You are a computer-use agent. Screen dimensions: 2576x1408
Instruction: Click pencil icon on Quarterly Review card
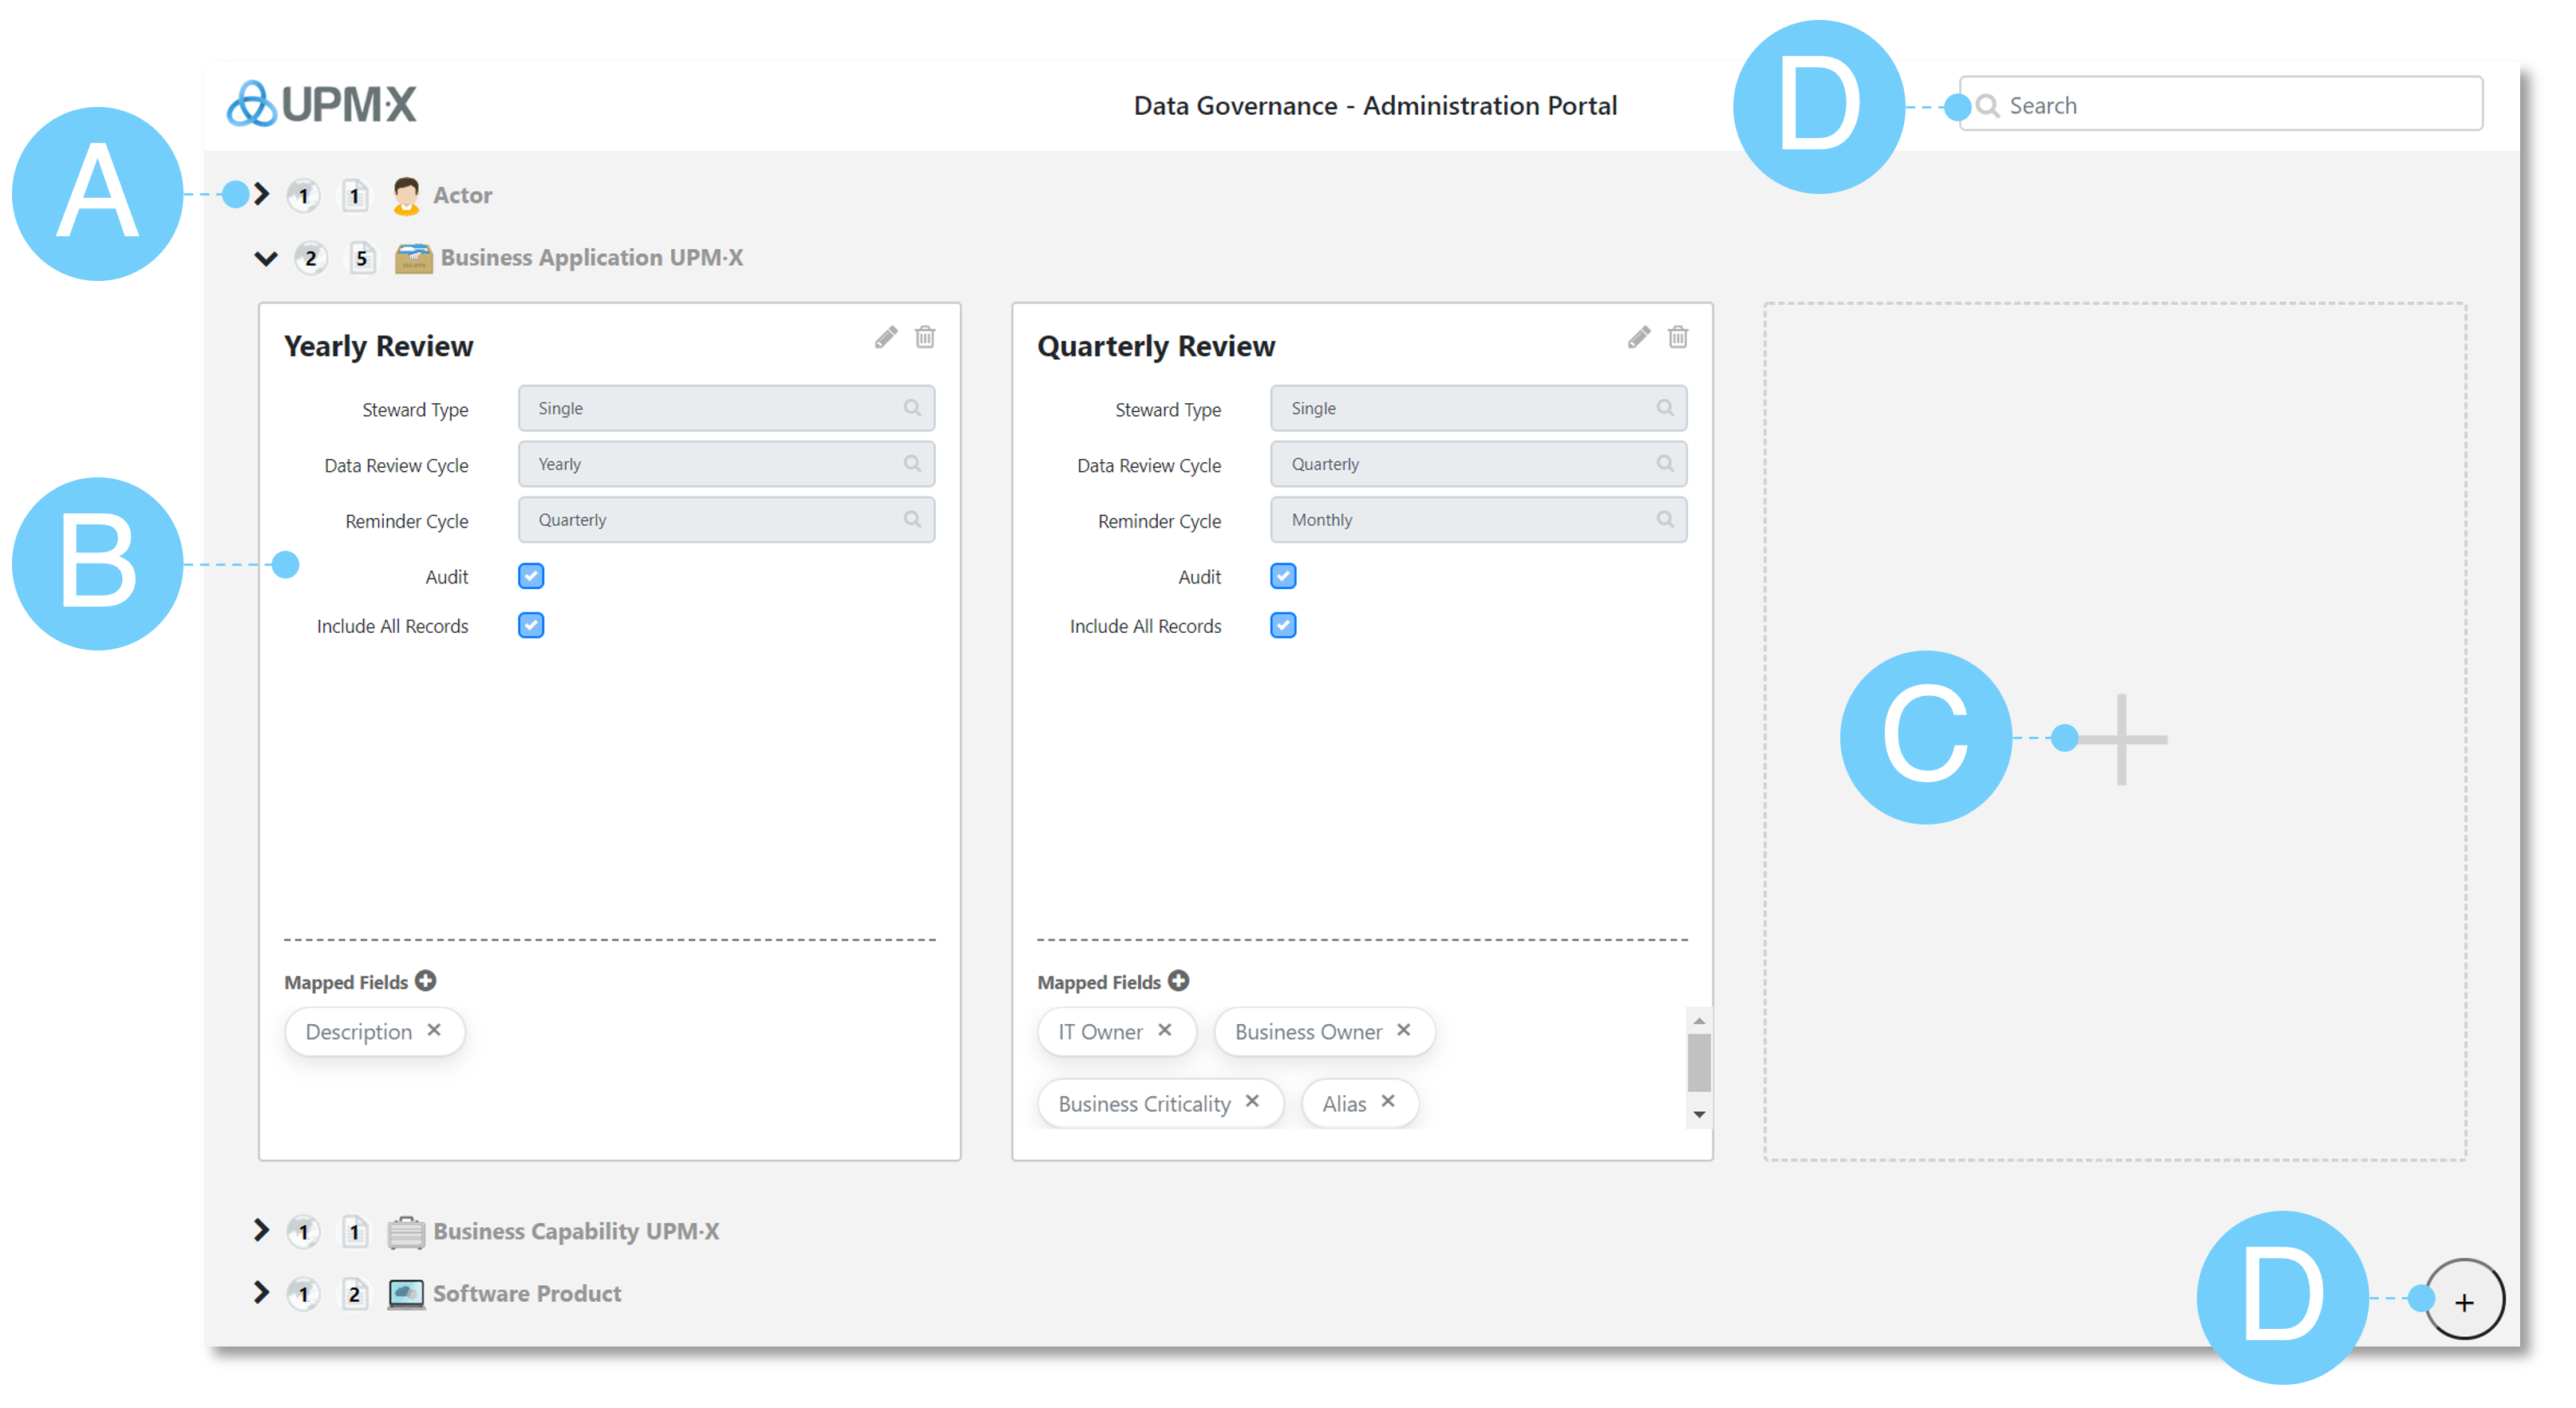[1638, 337]
